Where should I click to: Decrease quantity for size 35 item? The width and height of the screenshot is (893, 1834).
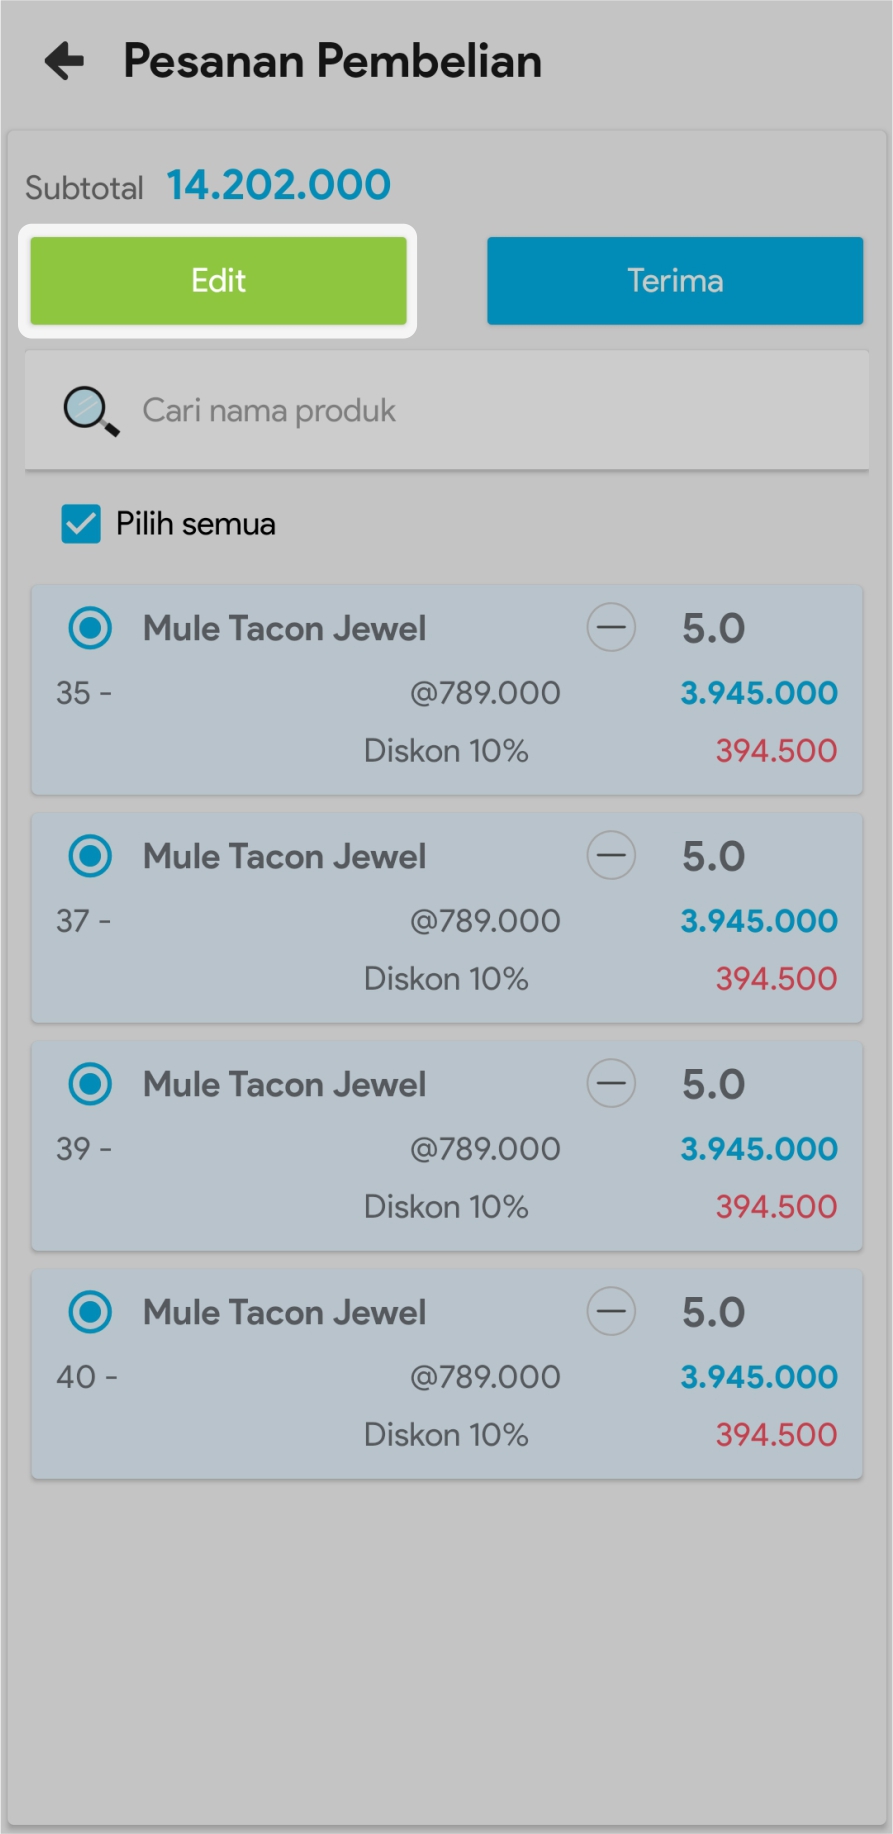click(611, 629)
